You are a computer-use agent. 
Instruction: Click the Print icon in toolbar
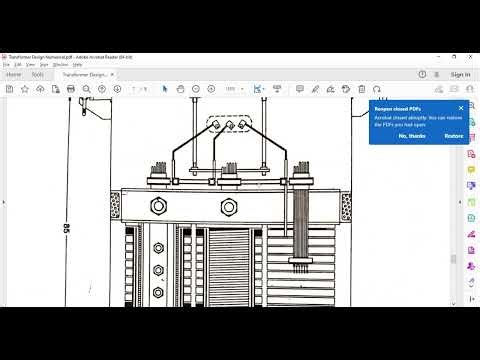[71, 89]
